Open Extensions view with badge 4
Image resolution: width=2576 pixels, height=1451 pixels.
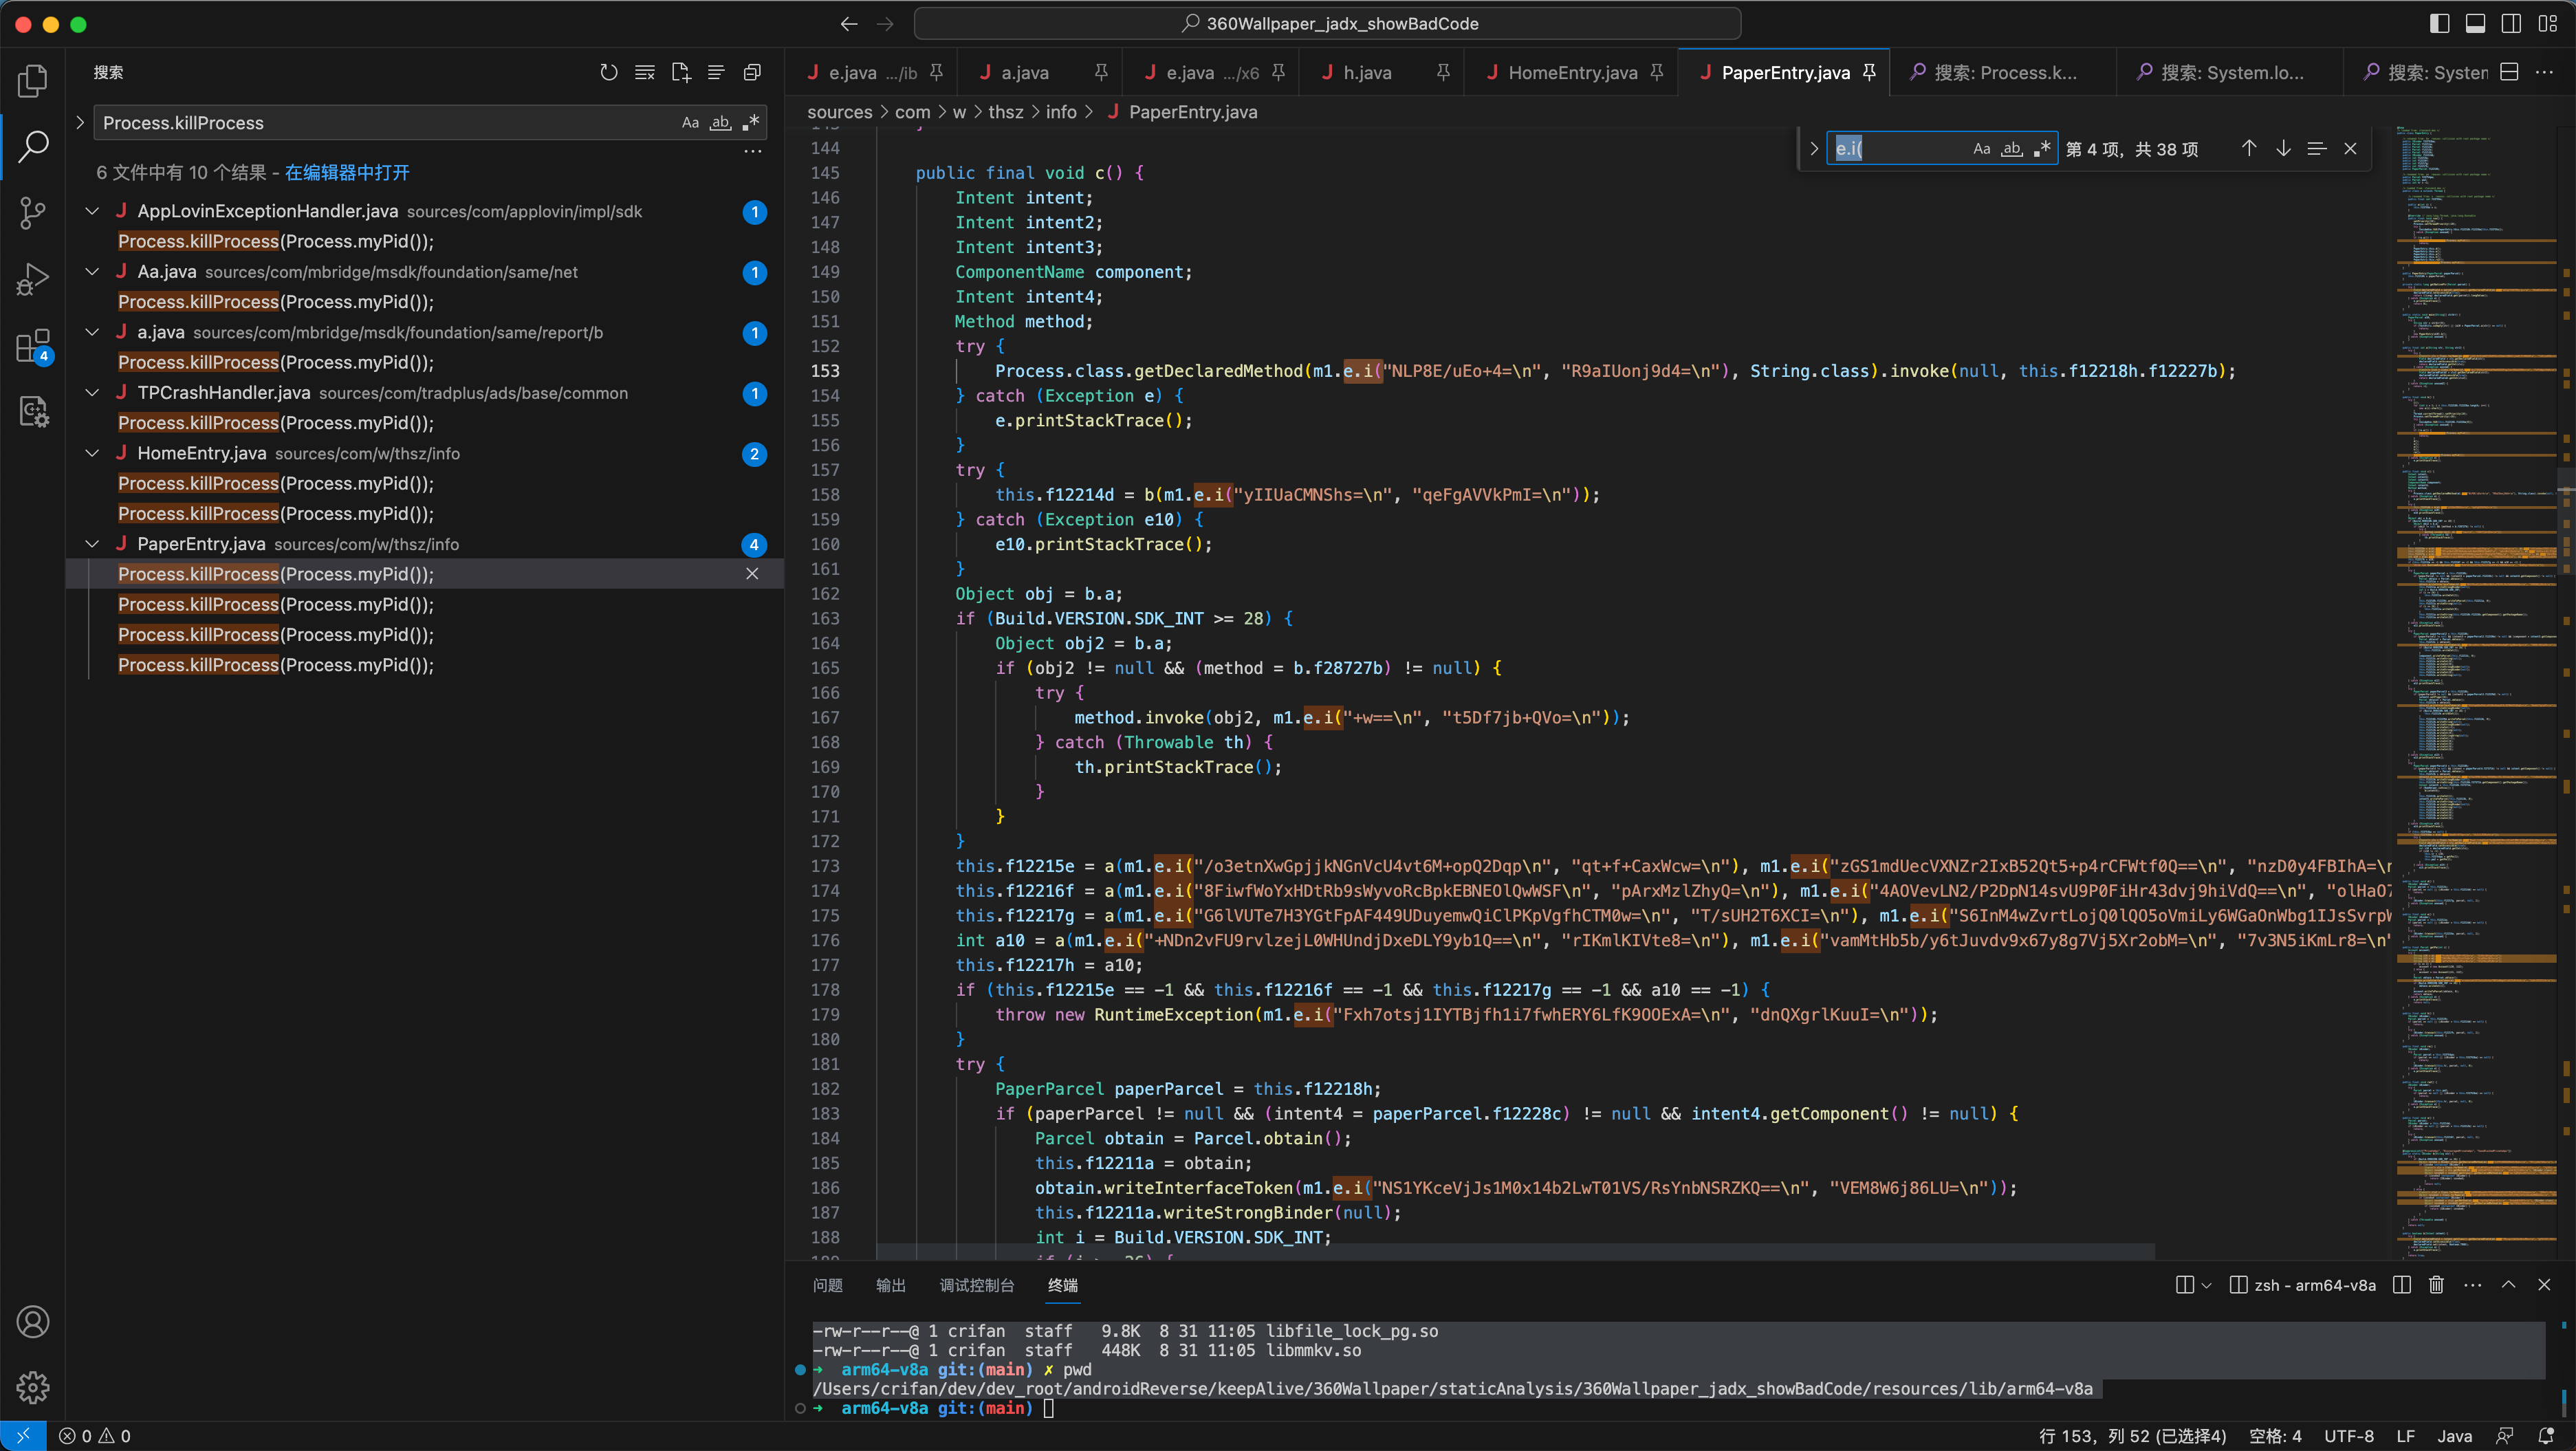[33, 346]
